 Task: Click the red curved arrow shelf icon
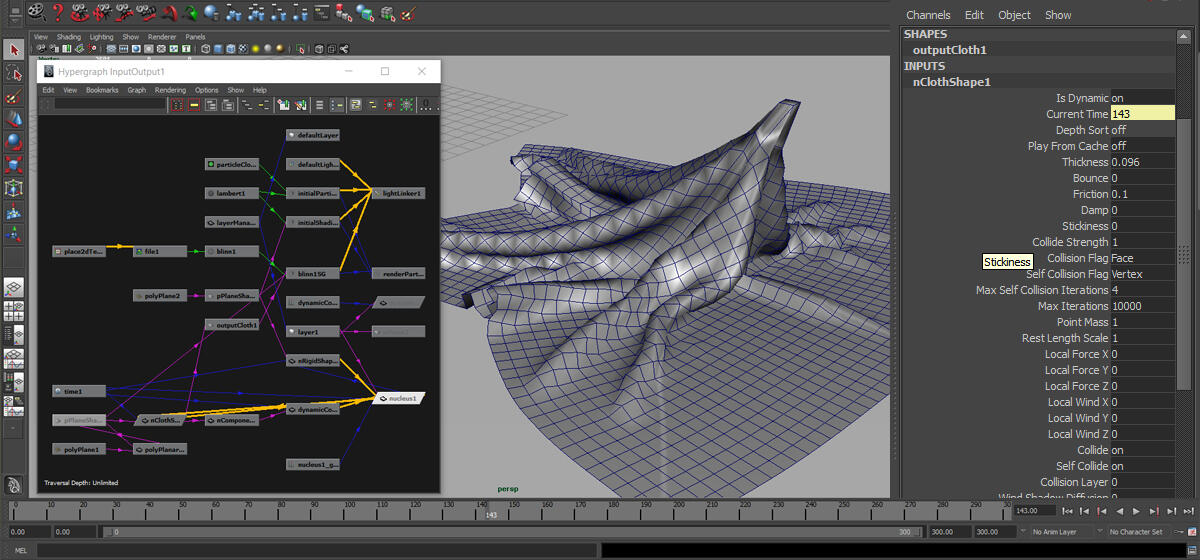click(168, 12)
